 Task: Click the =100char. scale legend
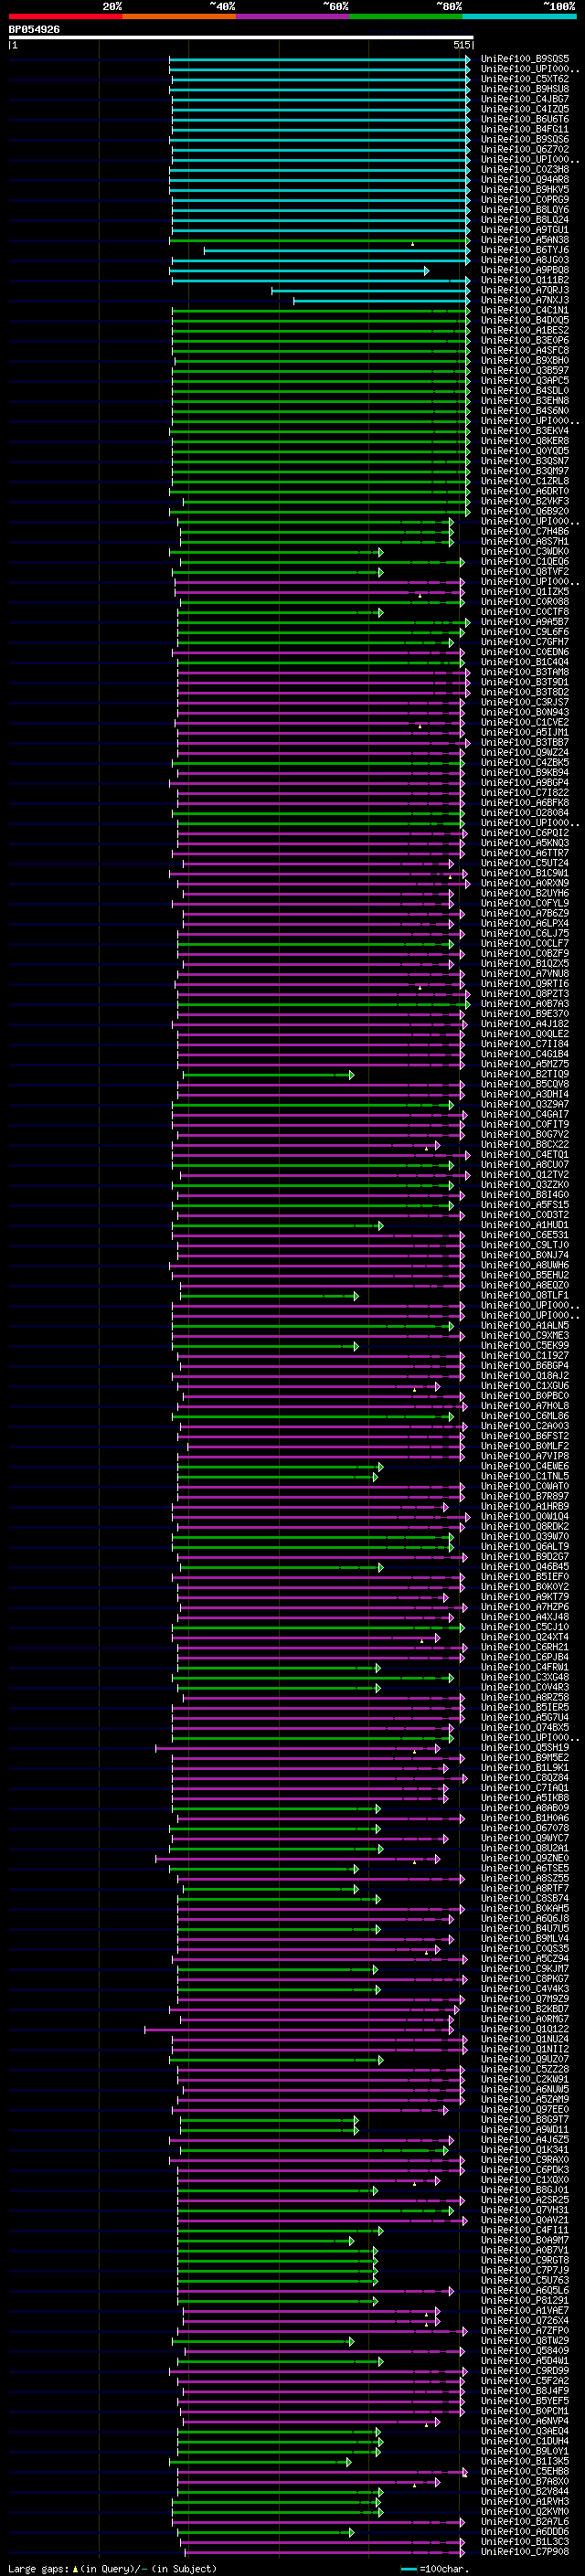tap(434, 2569)
